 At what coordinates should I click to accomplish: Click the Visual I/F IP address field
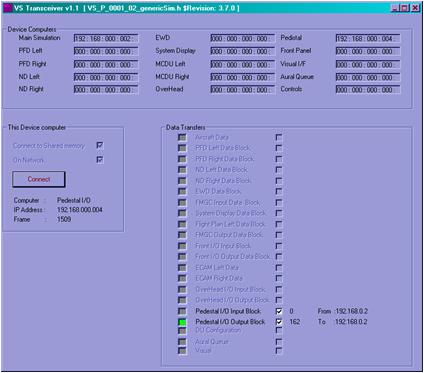click(368, 64)
